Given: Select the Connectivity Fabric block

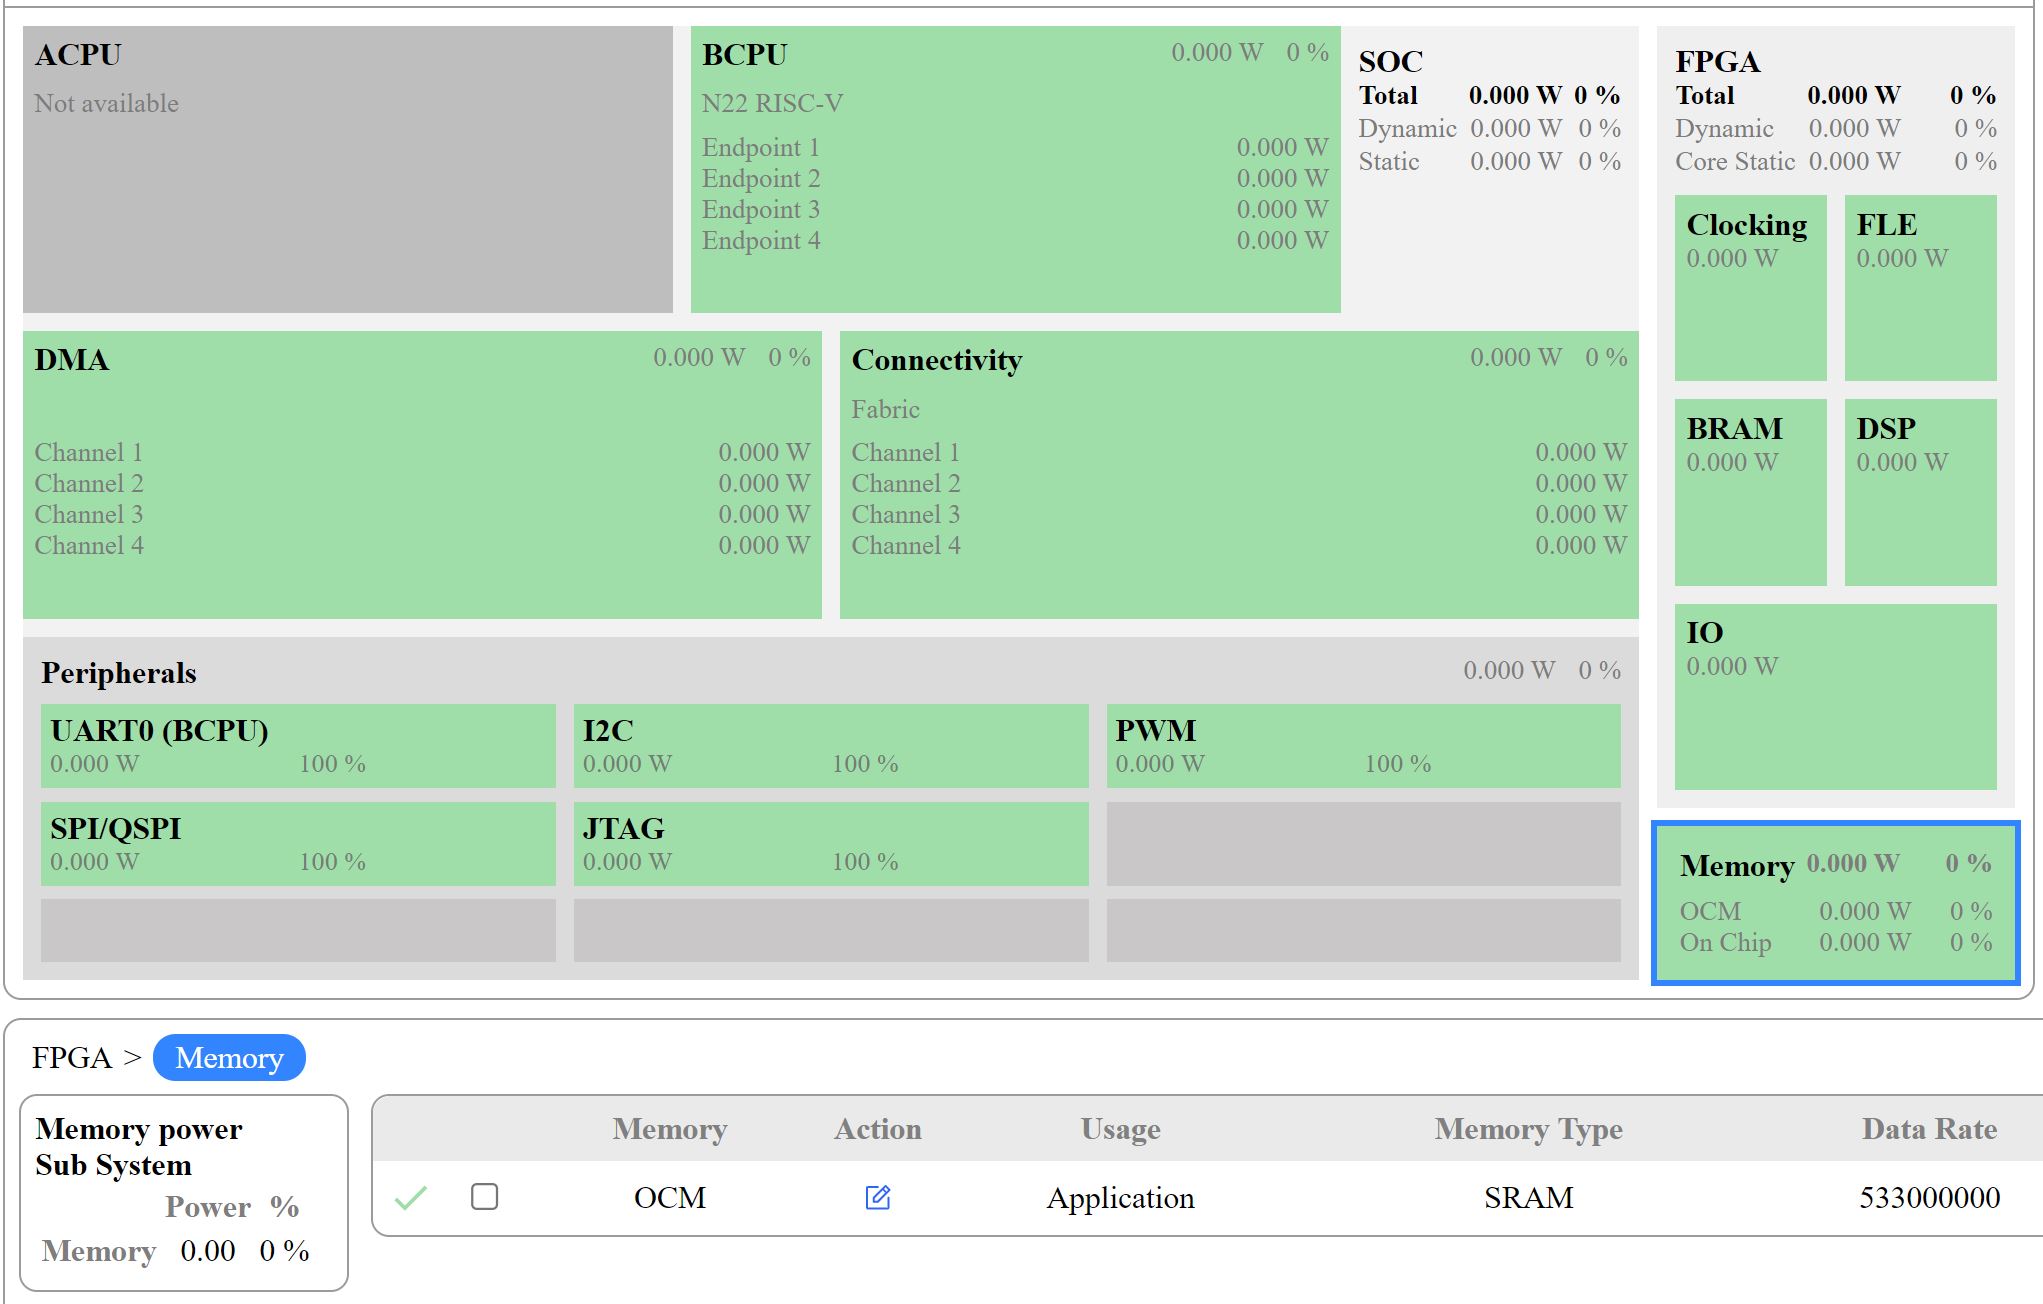Looking at the screenshot, I should point(1239,475).
